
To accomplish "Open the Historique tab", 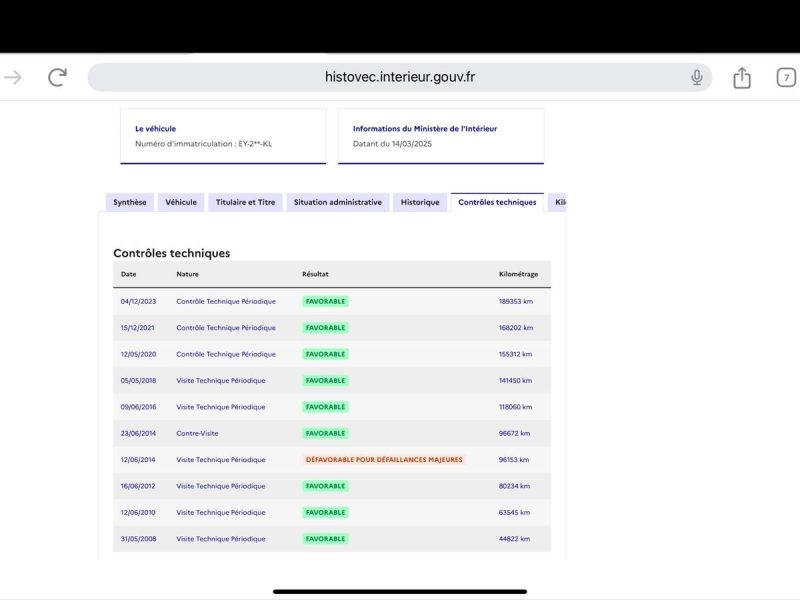I will click(x=420, y=202).
